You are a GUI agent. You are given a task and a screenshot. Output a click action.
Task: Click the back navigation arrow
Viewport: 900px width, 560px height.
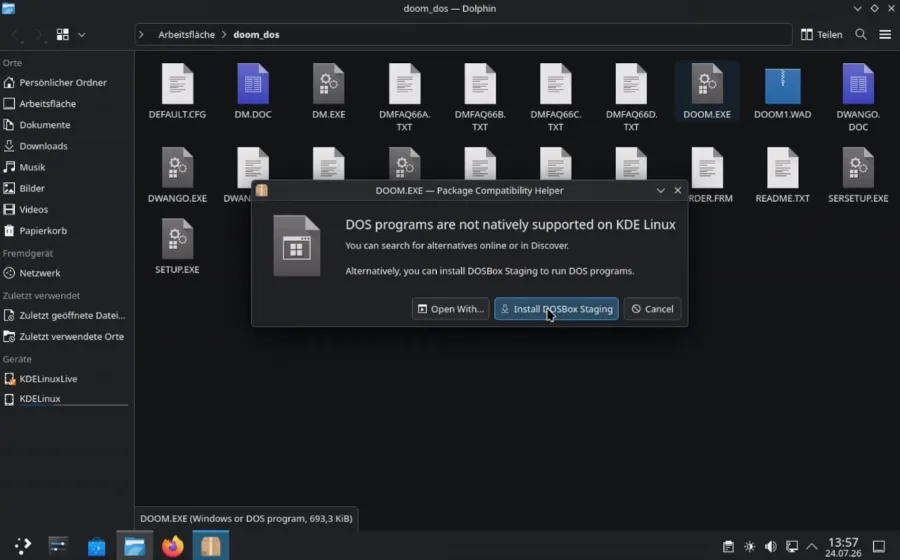pyautogui.click(x=17, y=34)
